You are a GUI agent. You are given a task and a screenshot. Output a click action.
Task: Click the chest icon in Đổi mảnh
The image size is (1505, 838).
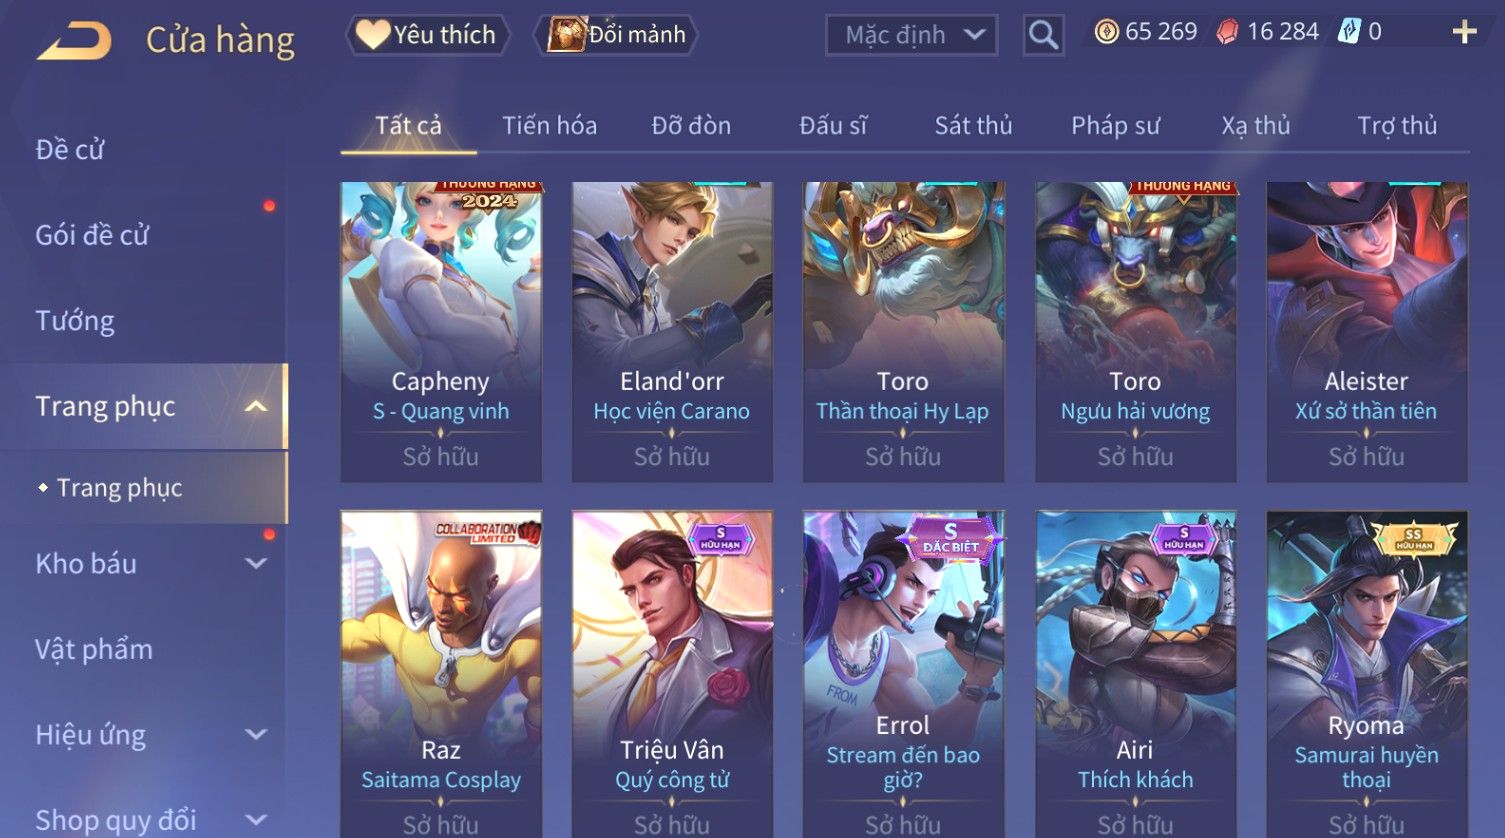pyautogui.click(x=566, y=35)
